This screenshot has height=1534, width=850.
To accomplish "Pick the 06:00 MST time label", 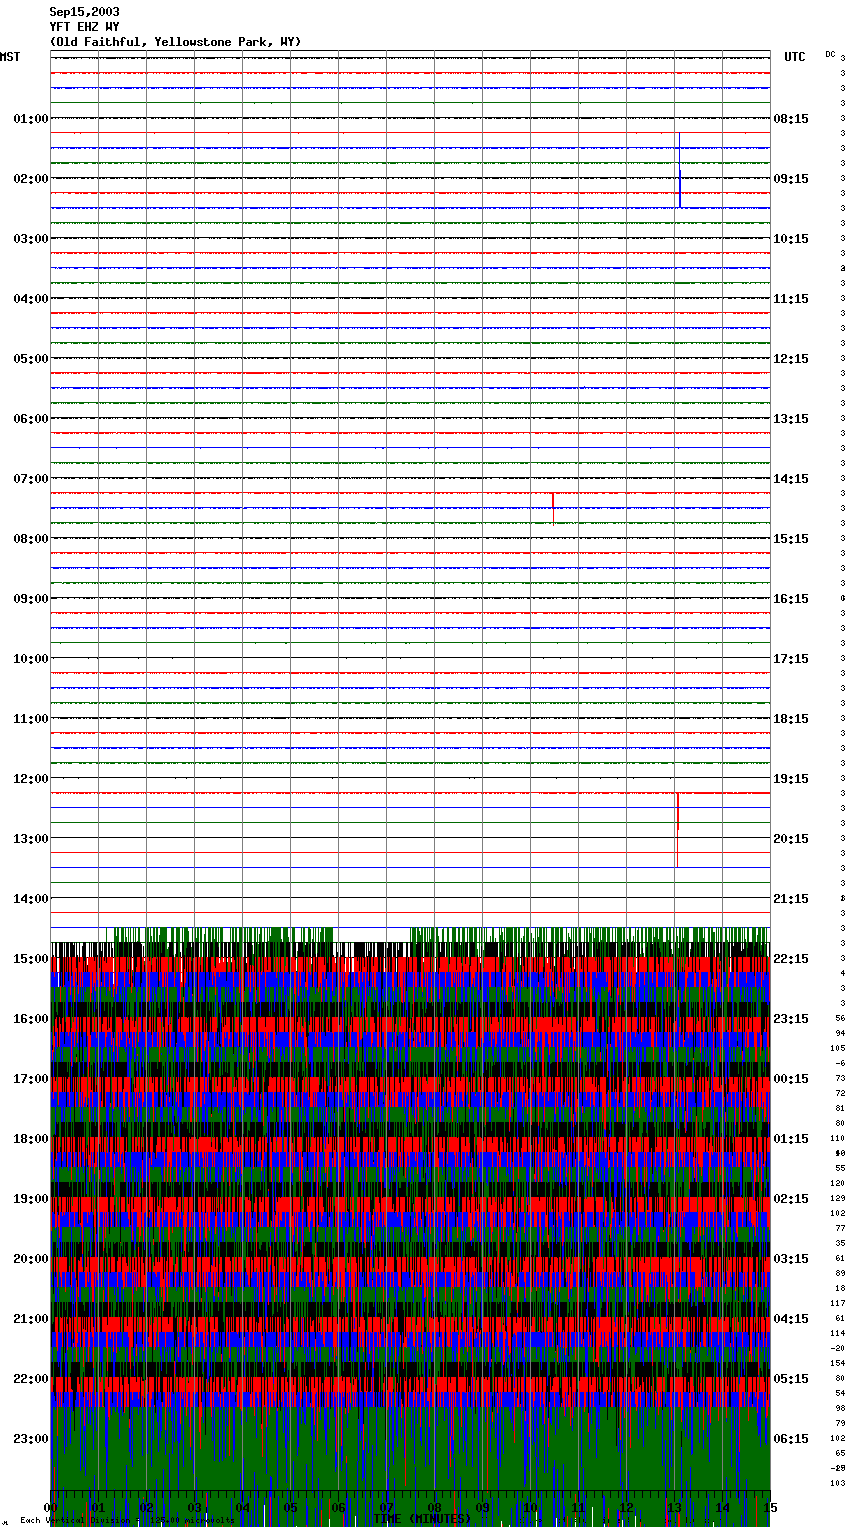I will coord(31,419).
